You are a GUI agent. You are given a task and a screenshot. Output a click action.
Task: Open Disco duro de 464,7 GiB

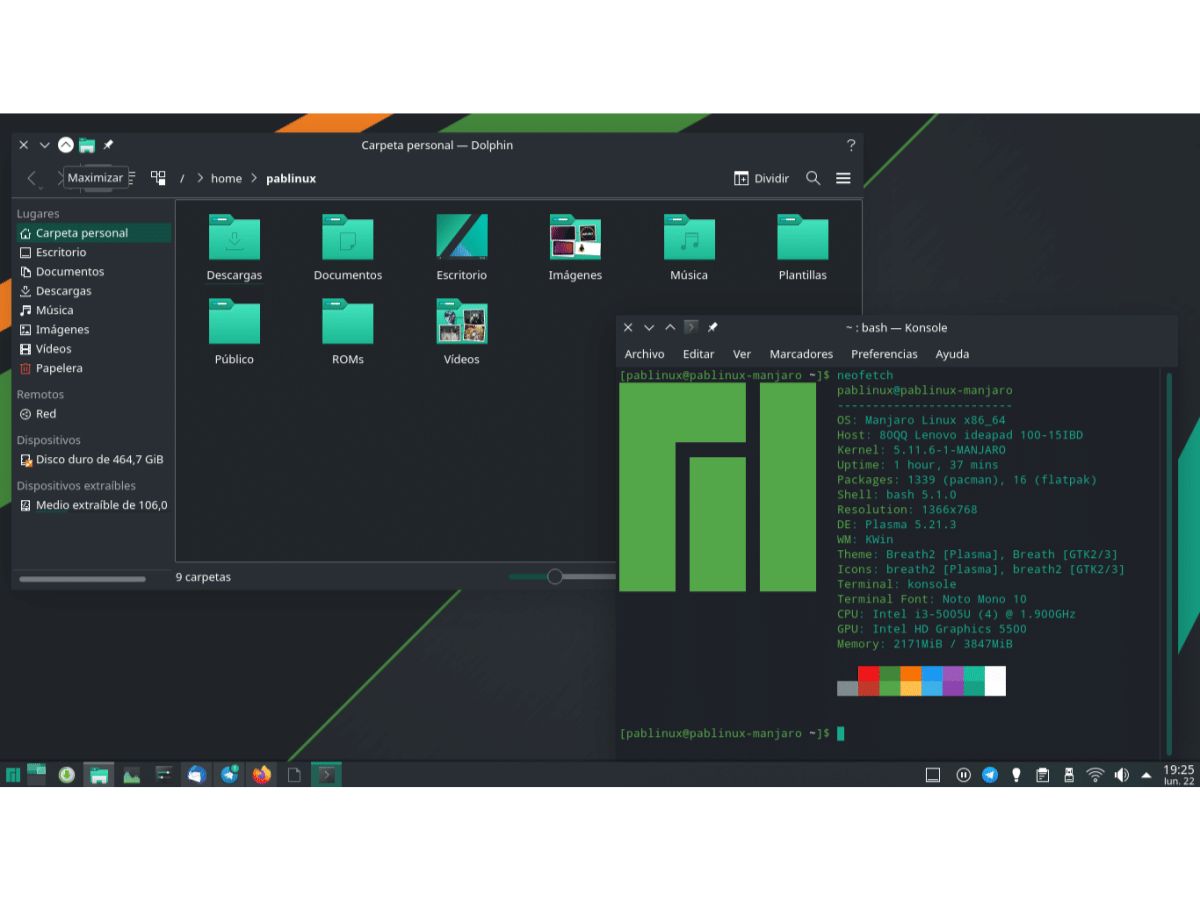pyautogui.click(x=93, y=460)
